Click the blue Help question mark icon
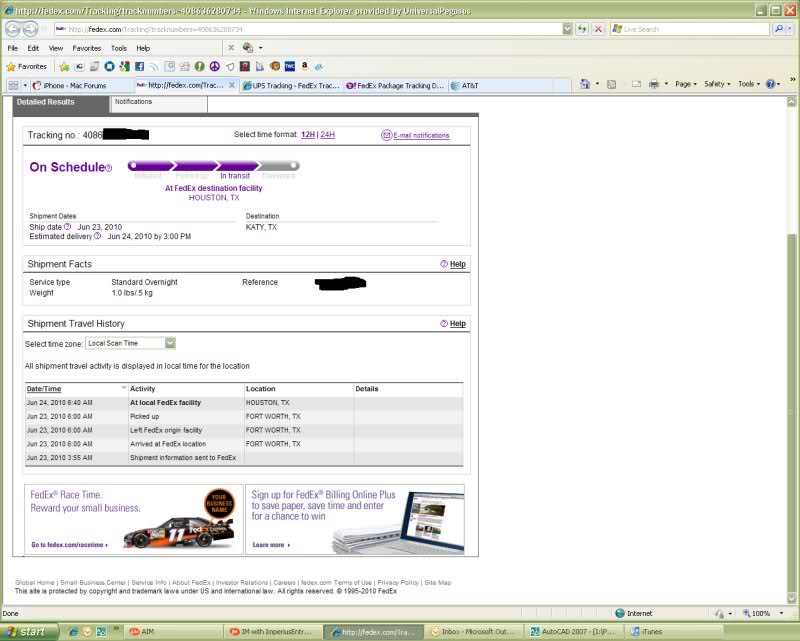Screen dimensions: 800x641 pyautogui.click(x=770, y=84)
